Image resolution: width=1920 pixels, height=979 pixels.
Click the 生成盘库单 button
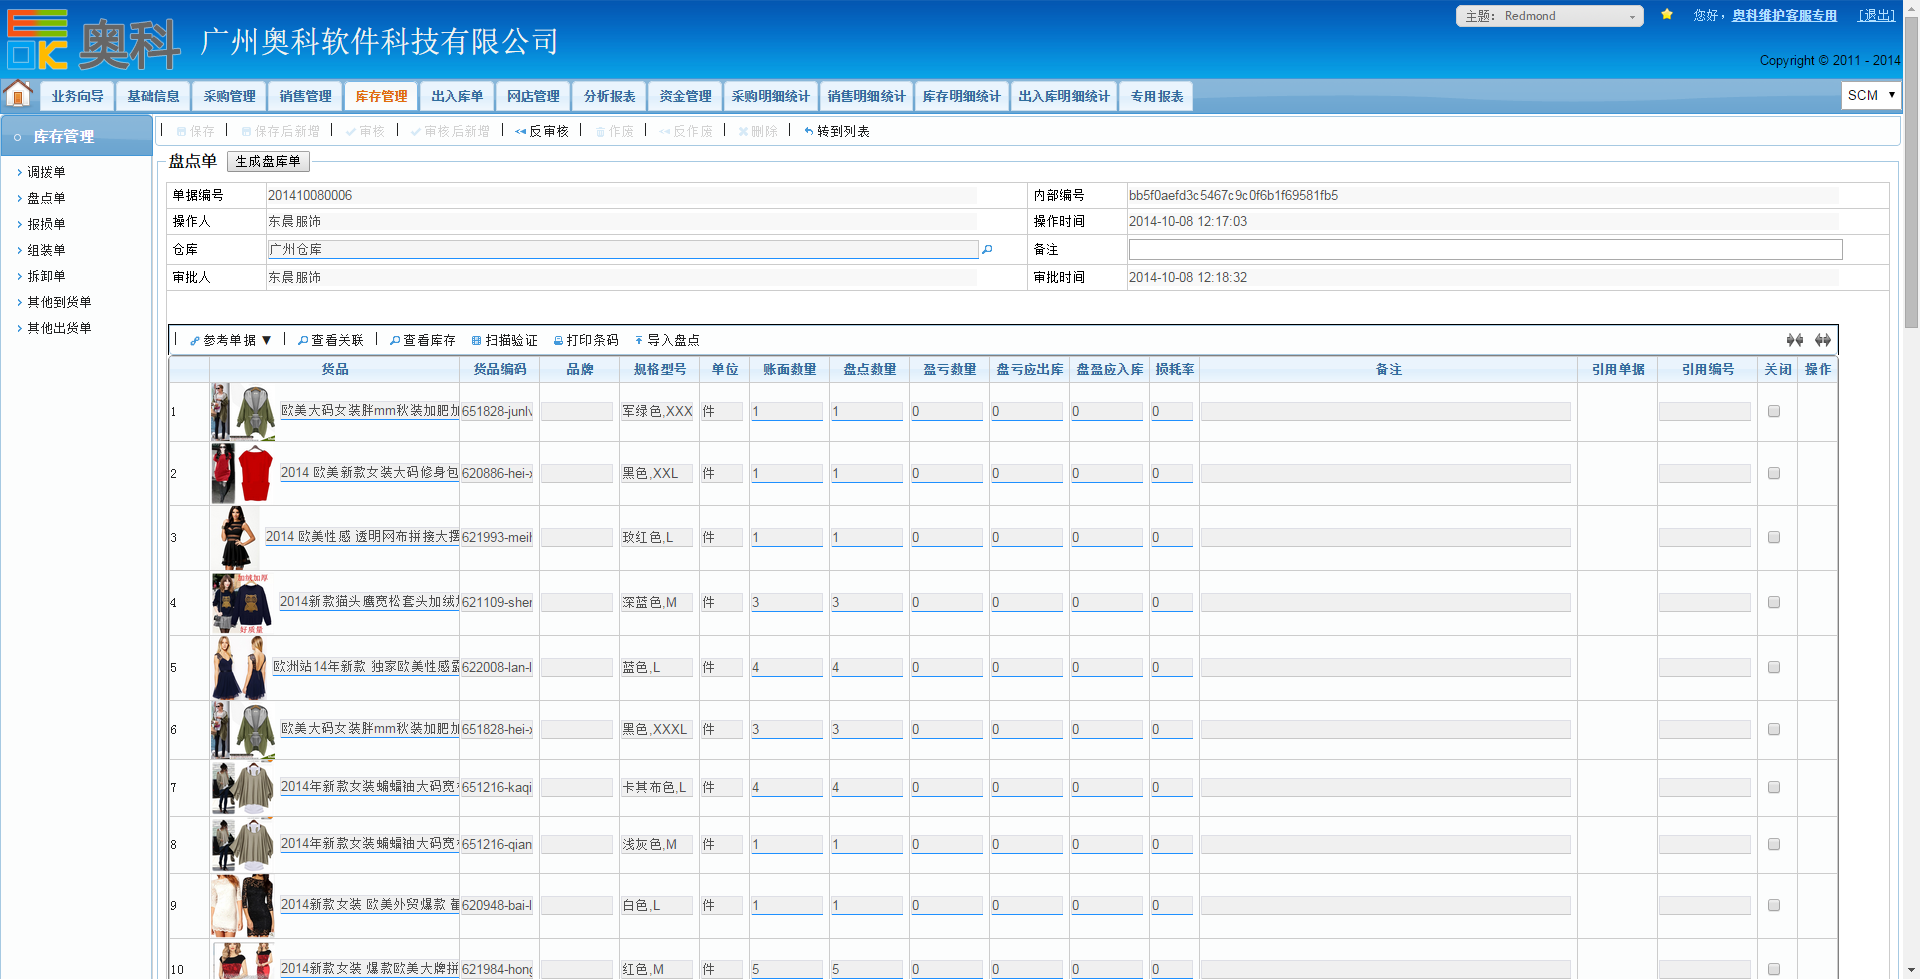point(268,162)
